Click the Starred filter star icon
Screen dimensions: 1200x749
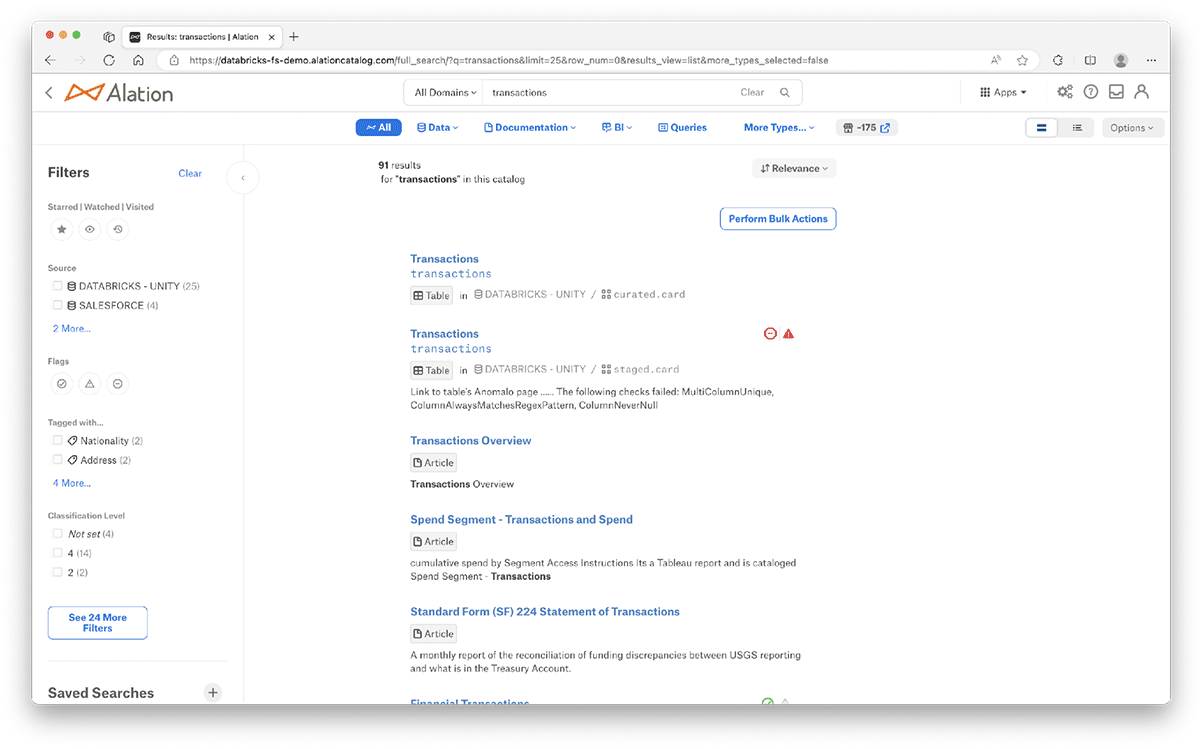click(62, 229)
